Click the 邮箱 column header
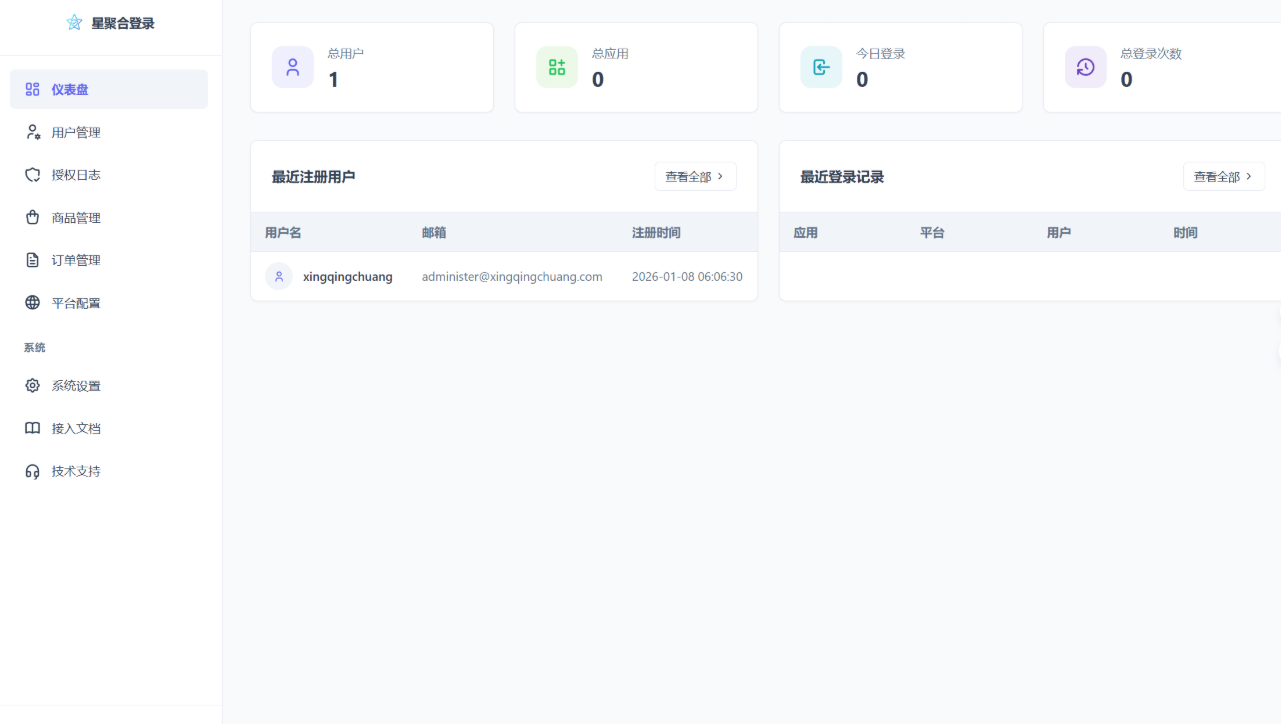1281x724 pixels. pos(434,231)
